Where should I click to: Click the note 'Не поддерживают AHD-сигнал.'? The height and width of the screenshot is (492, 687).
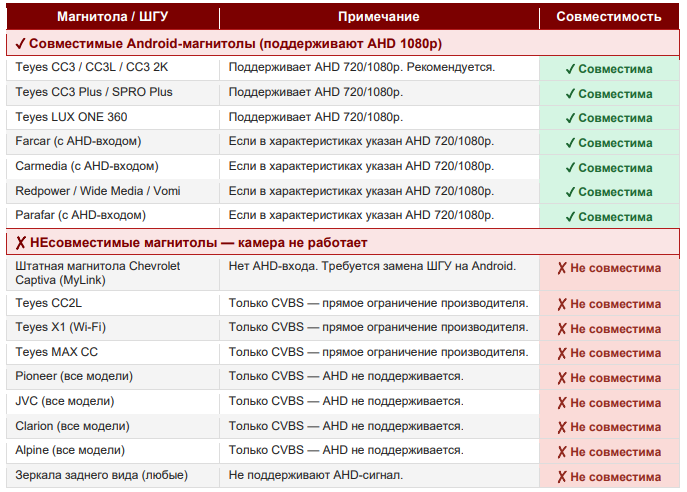tap(316, 475)
